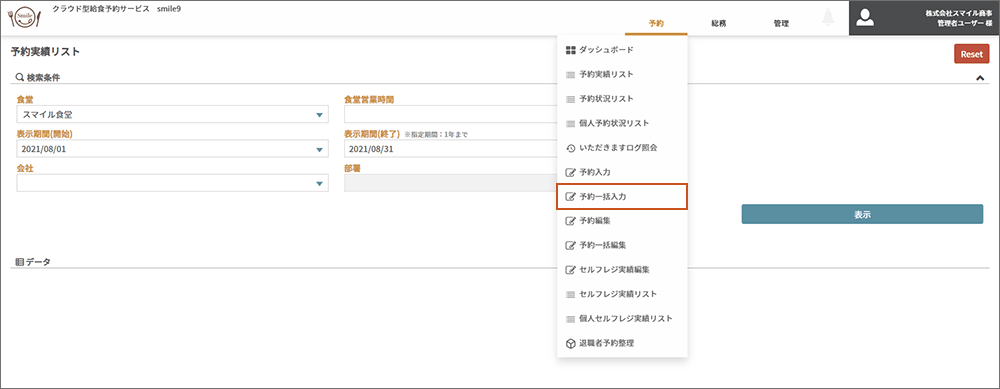
Task: Click the 個人セルフレジ実績リスト list icon
Action: (x=570, y=319)
